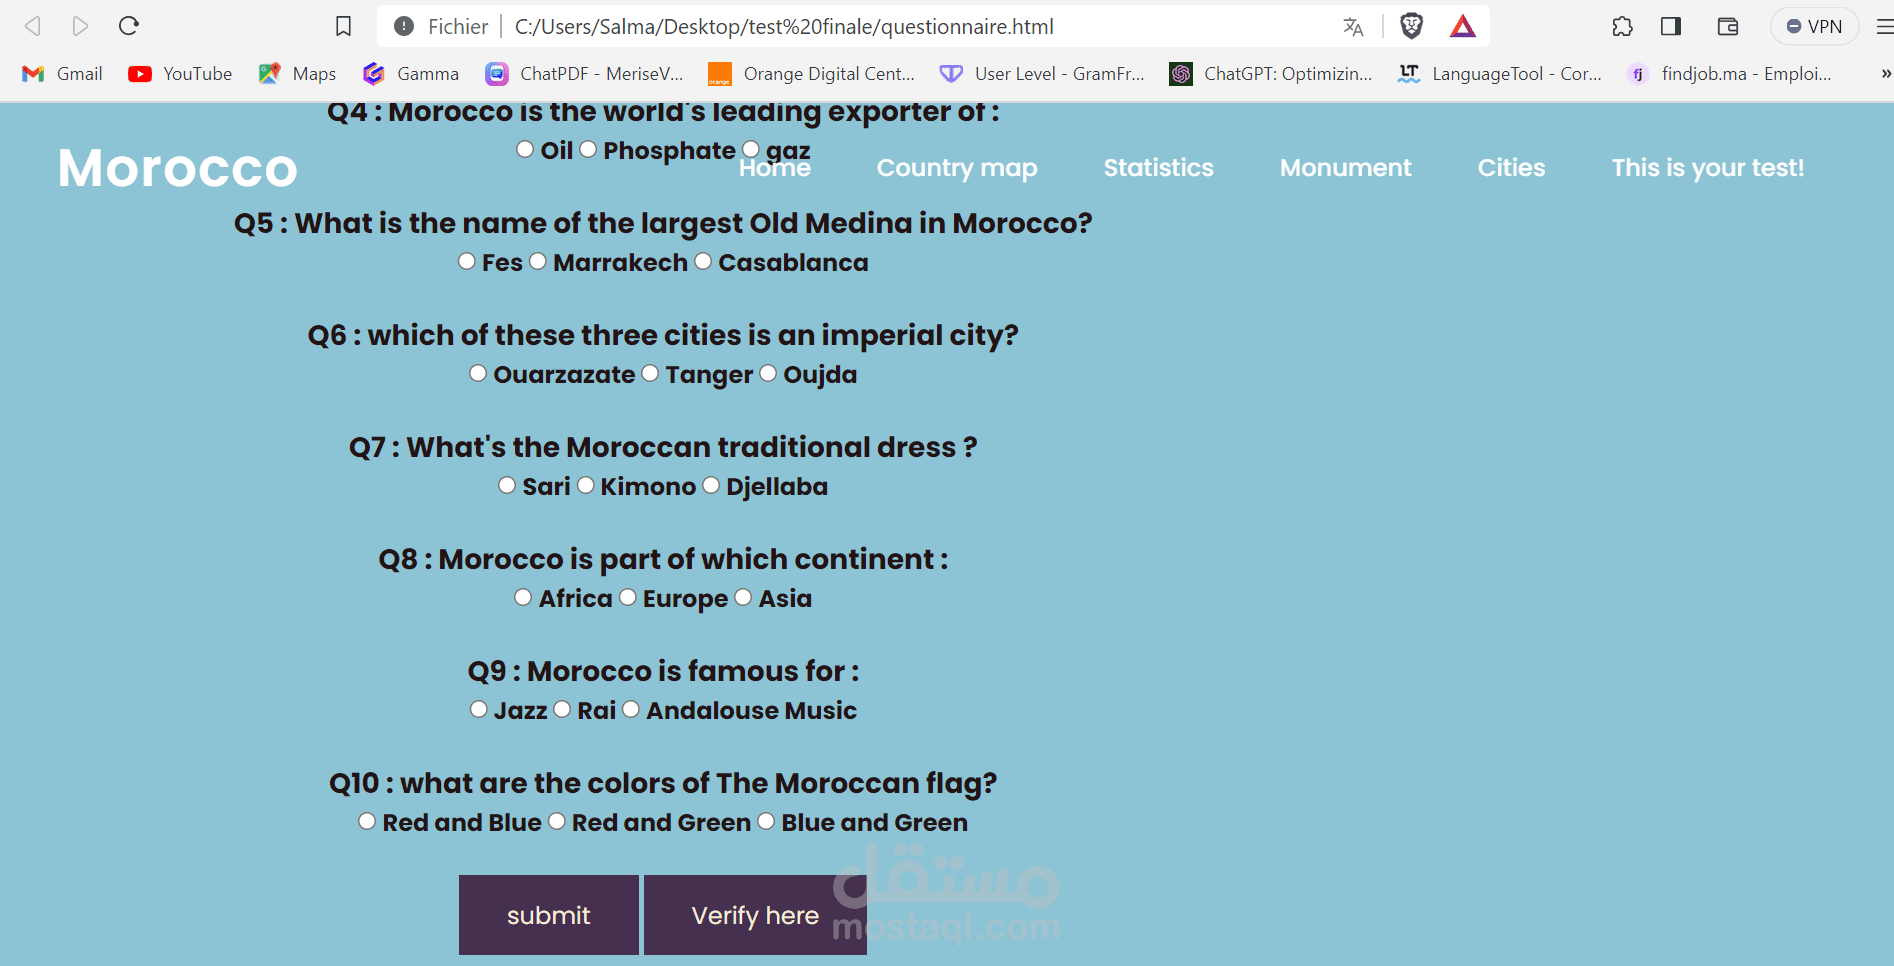Open Brave Shields lion icon
The height and width of the screenshot is (966, 1894).
[1411, 26]
